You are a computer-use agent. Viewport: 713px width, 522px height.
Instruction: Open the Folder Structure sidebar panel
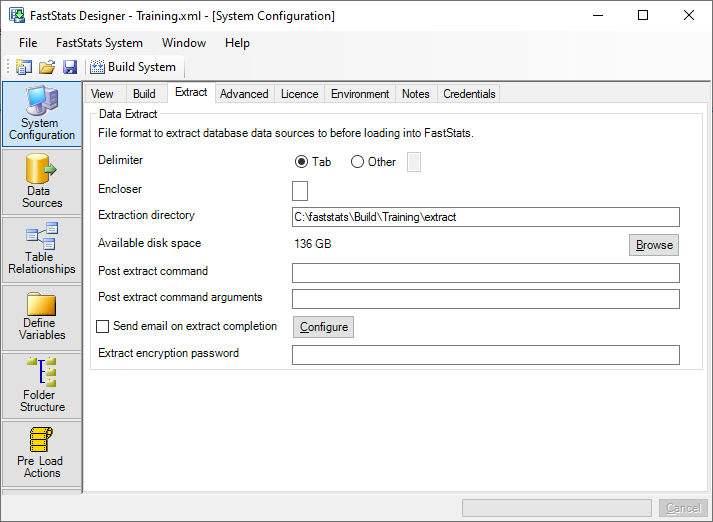[42, 386]
